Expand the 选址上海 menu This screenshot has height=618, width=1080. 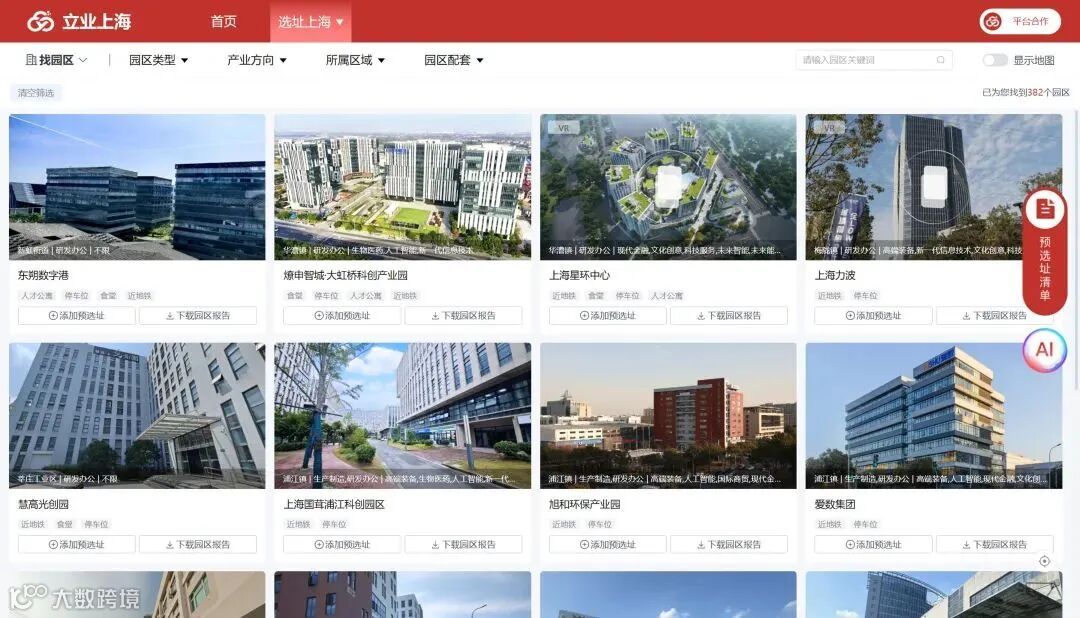(311, 22)
